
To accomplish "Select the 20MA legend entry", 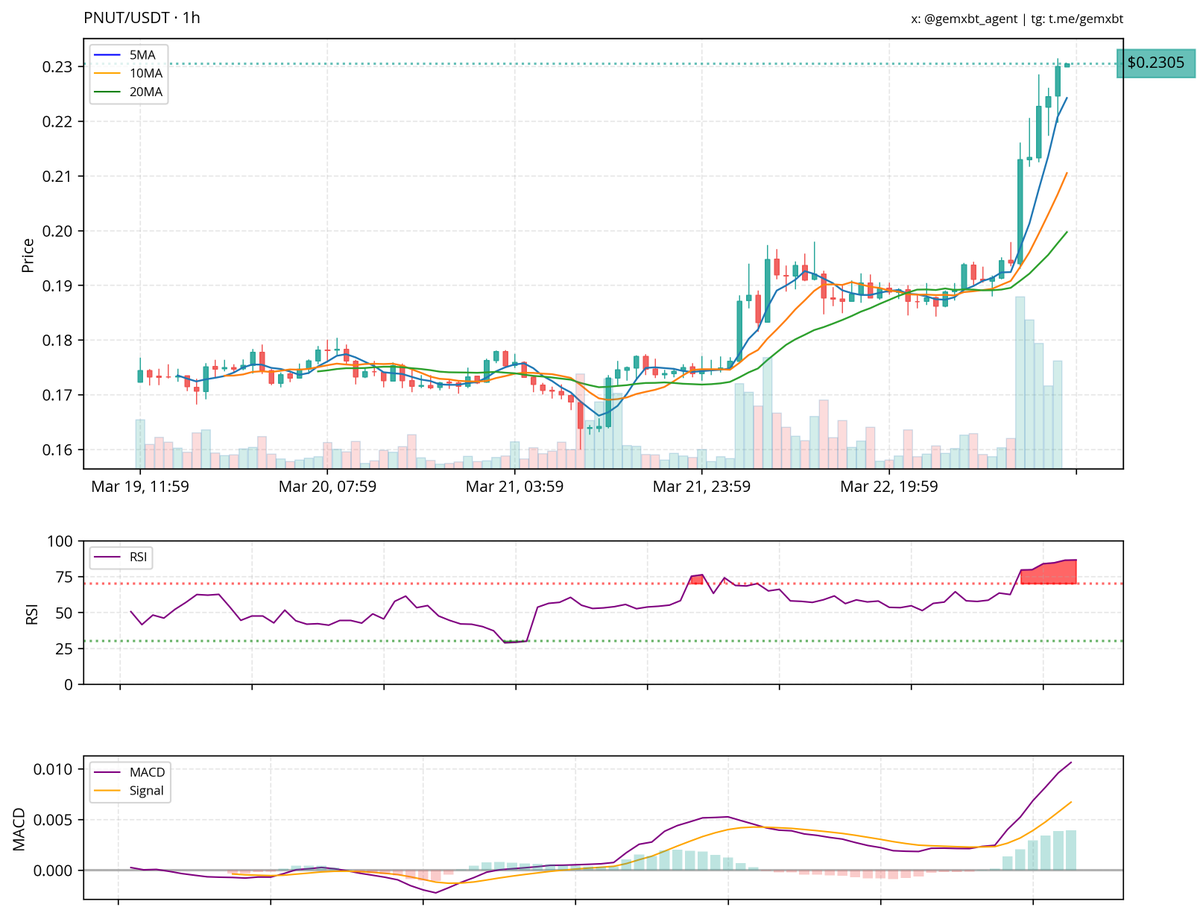I will coord(133,89).
